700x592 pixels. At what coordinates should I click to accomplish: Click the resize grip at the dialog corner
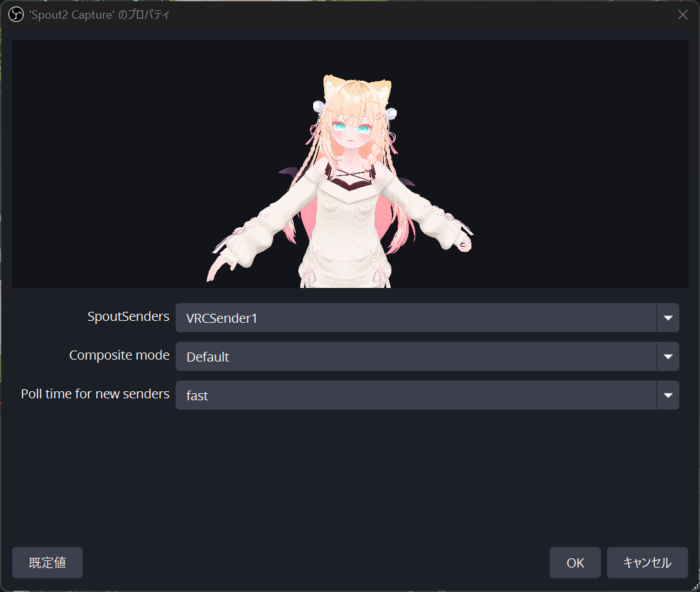[695, 587]
